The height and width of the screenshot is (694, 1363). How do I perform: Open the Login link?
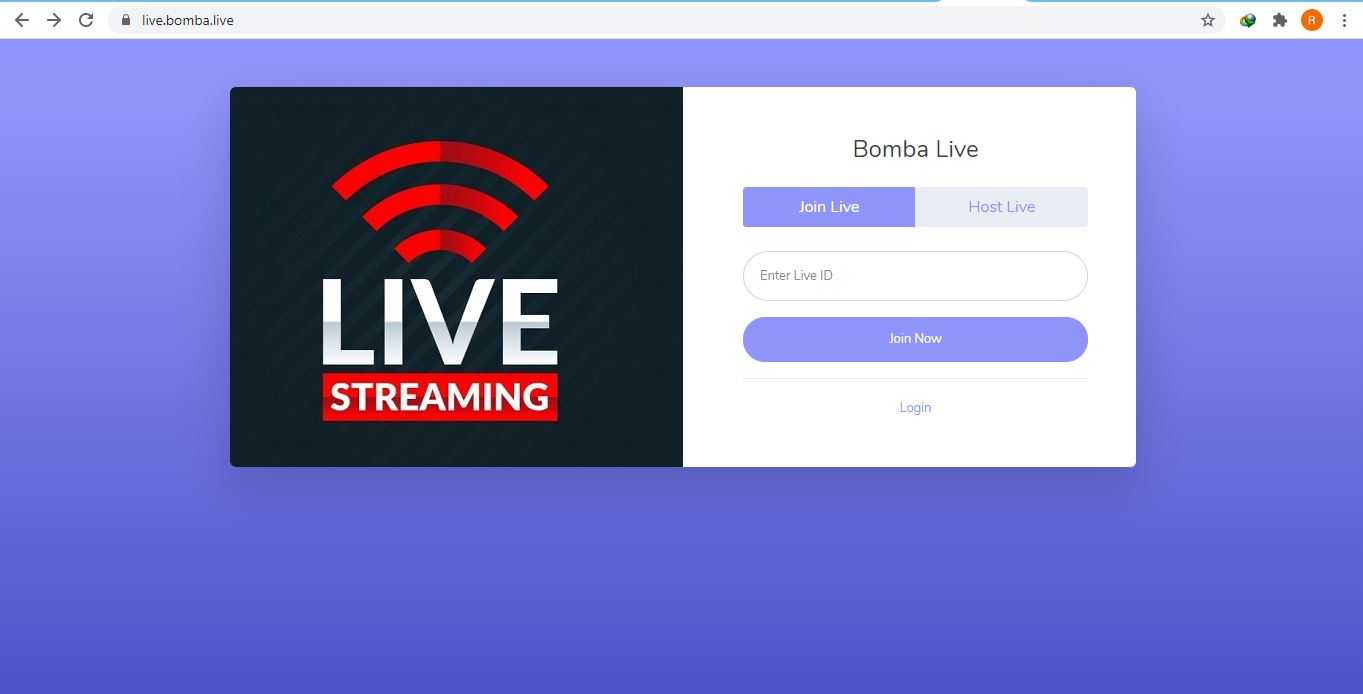915,407
